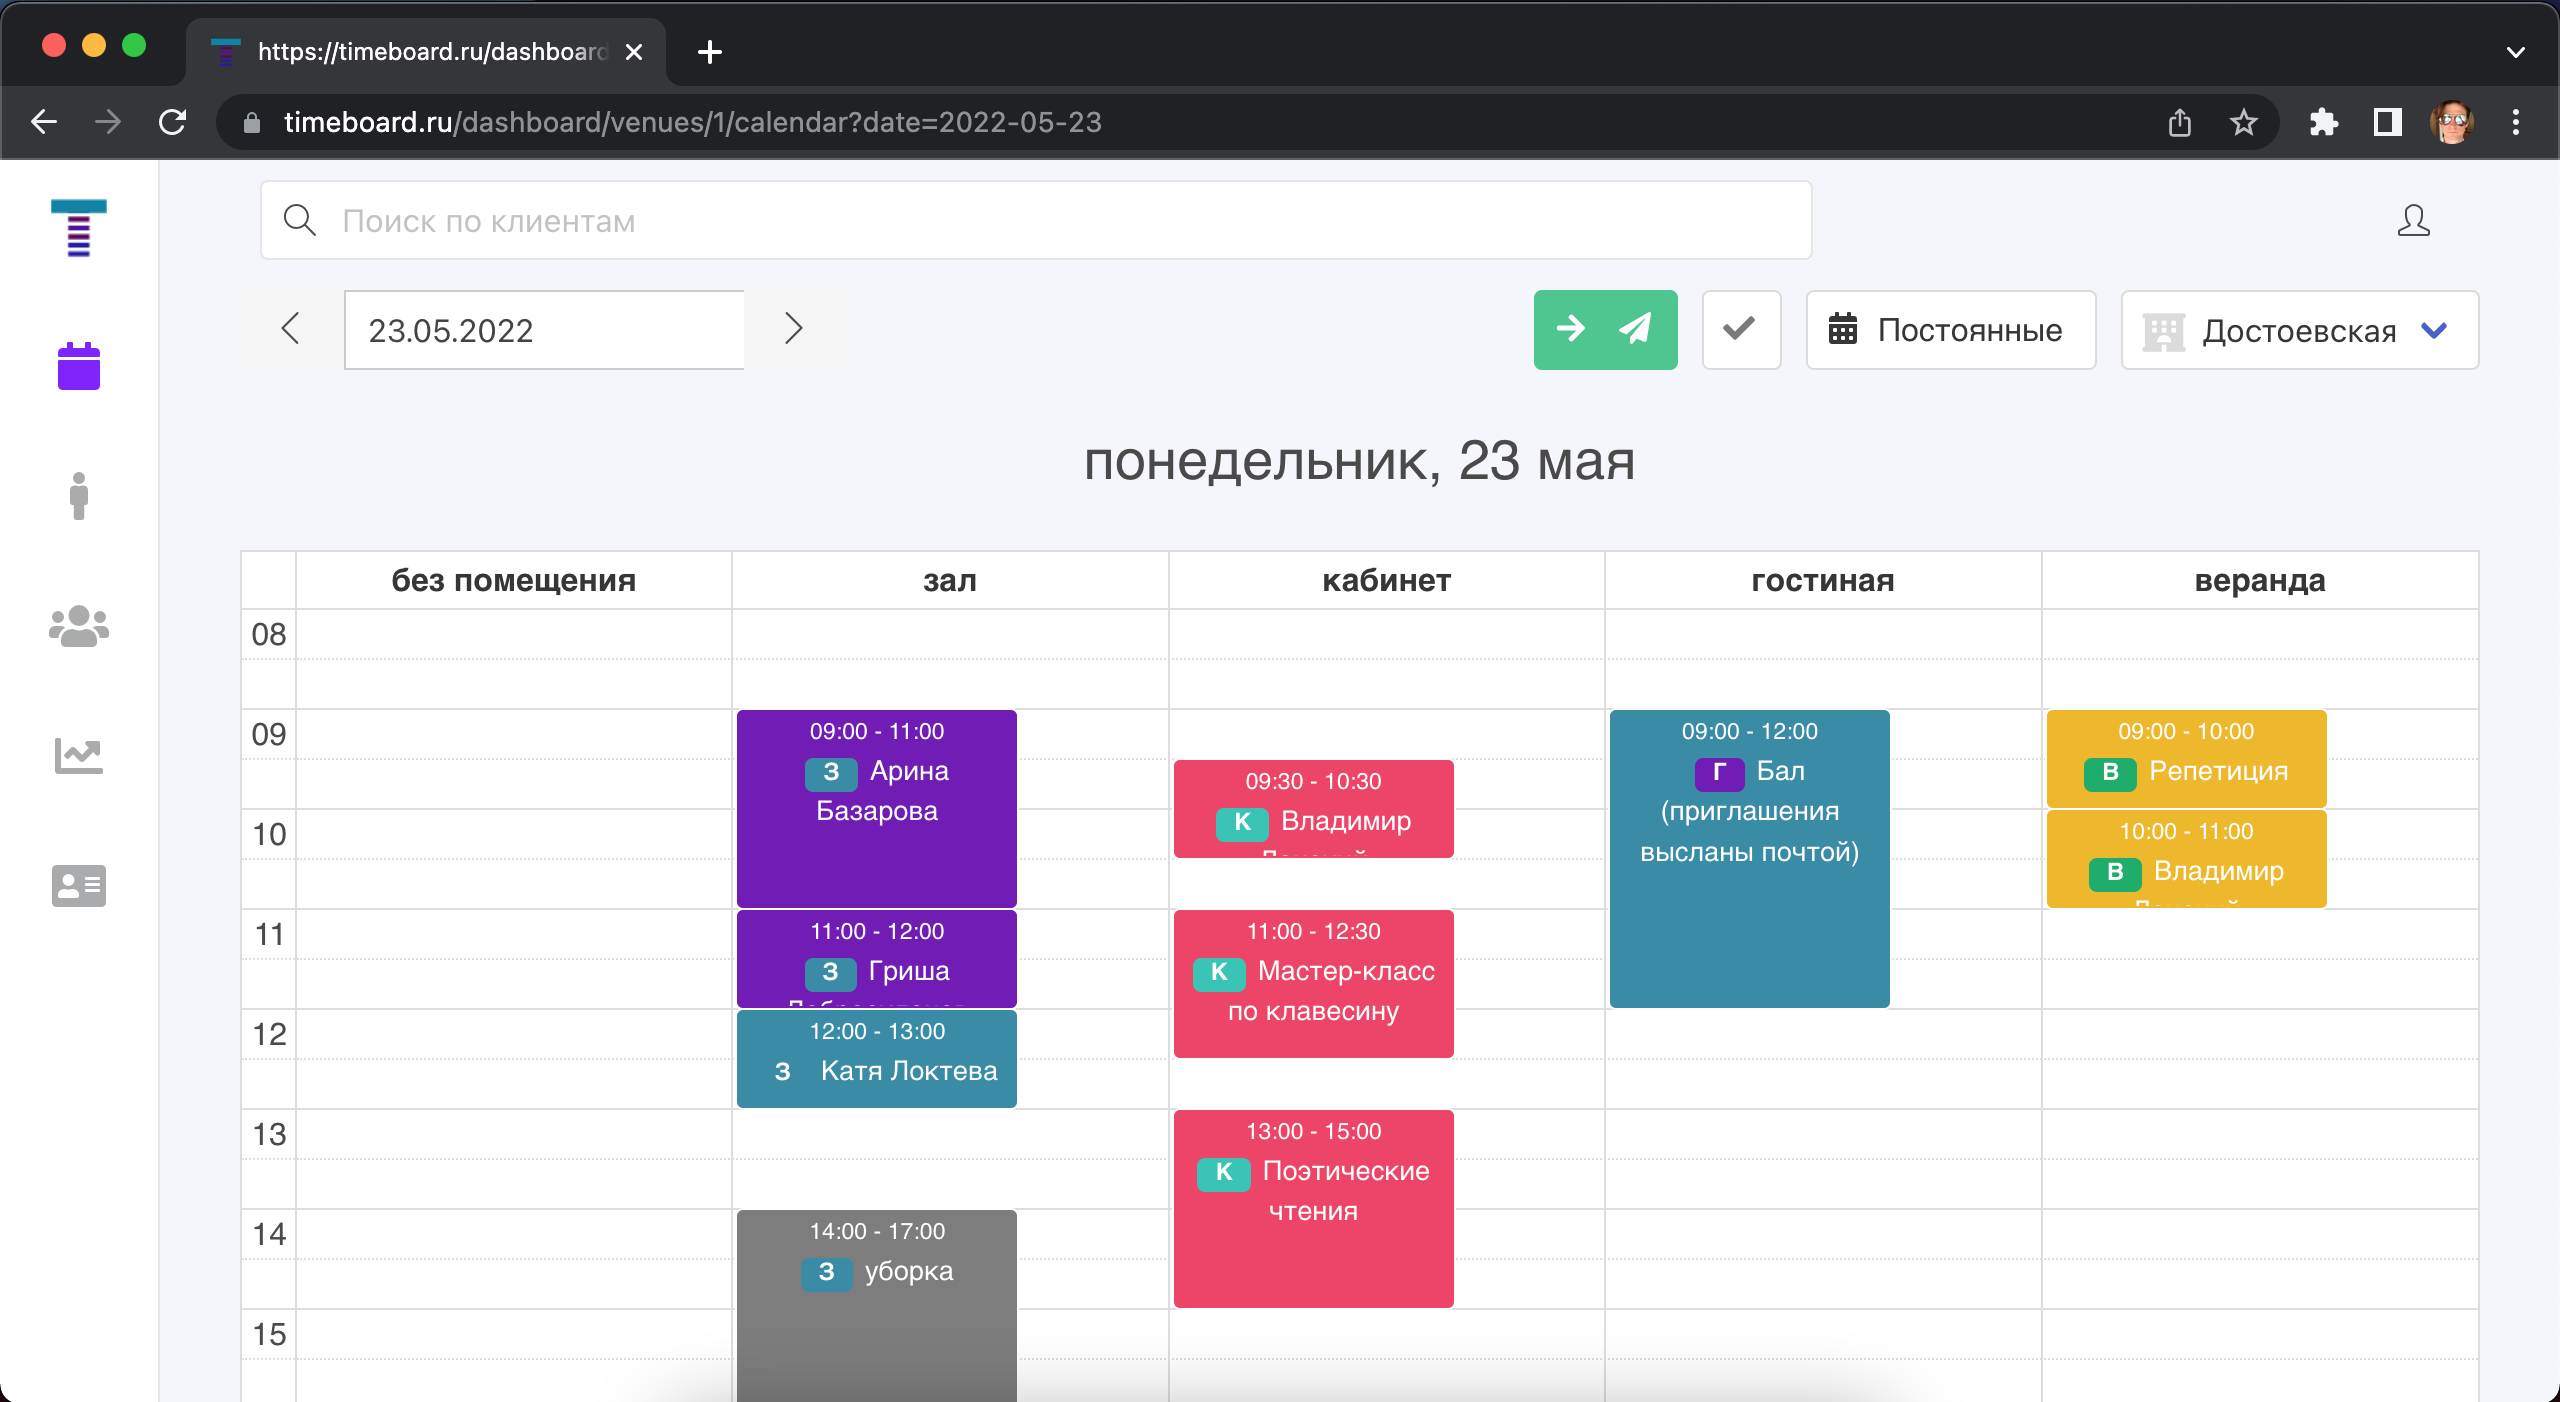Click the 23.05.2022 date field
Screen dimensions: 2560x1402
tap(544, 330)
